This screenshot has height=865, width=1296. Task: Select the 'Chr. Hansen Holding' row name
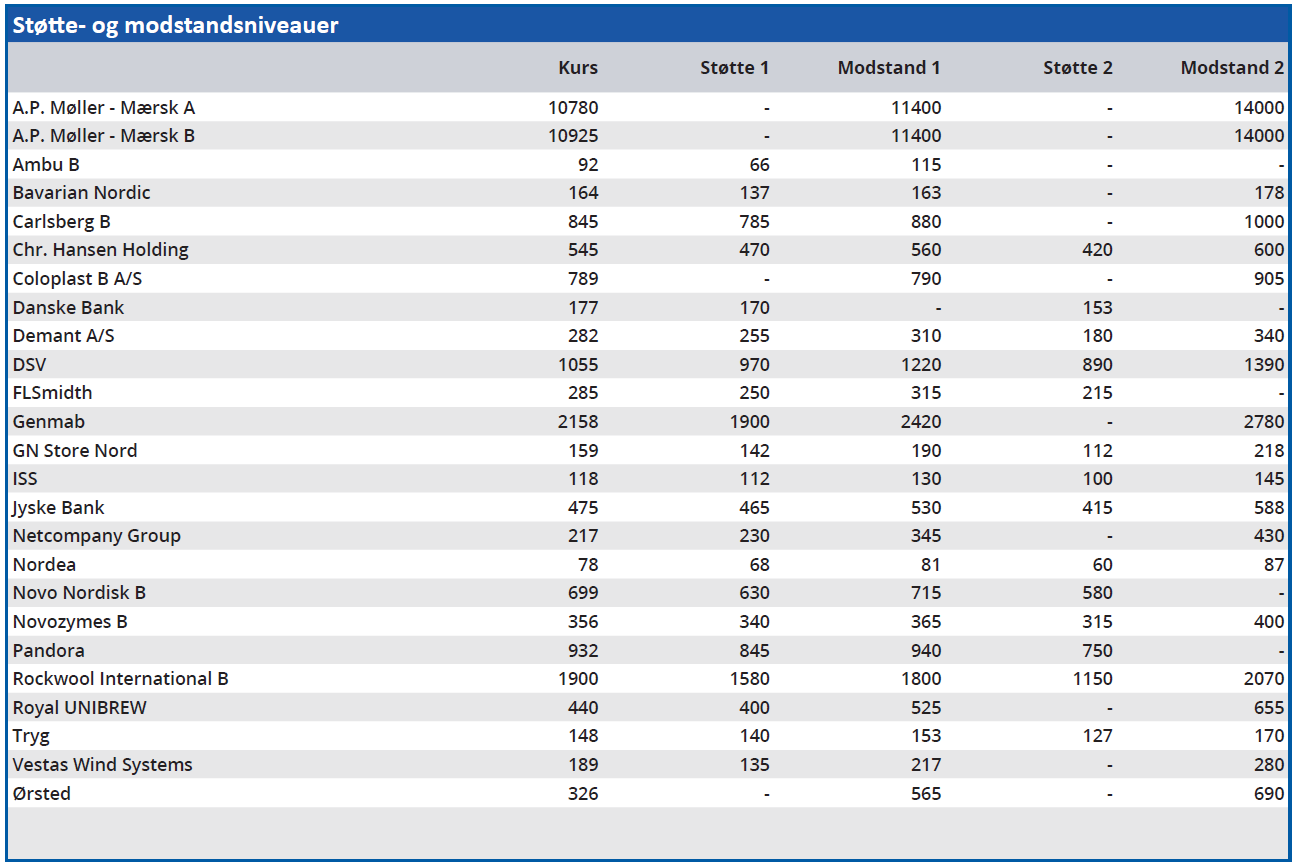click(101, 250)
